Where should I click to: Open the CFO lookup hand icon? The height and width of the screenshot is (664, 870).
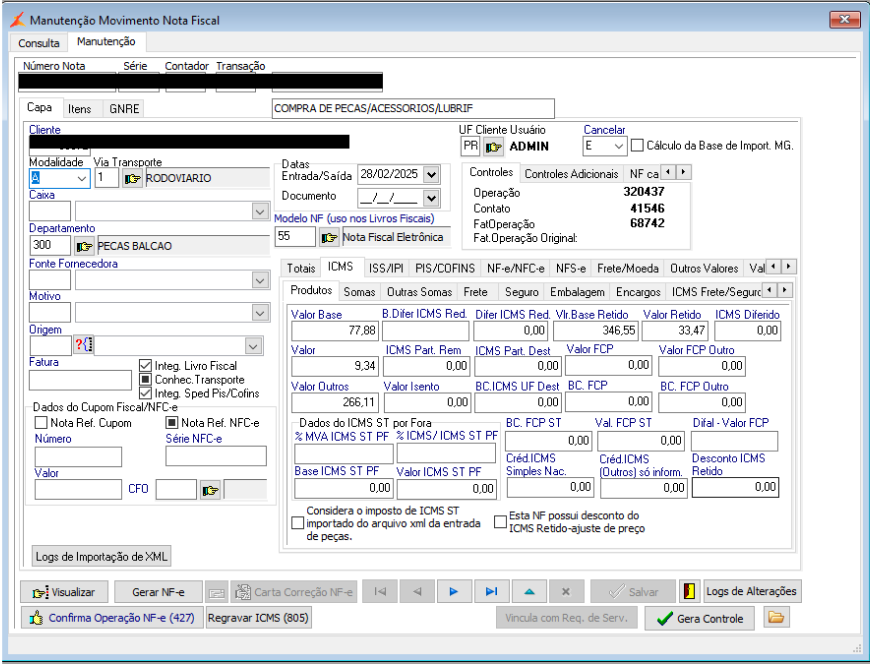click(x=210, y=490)
